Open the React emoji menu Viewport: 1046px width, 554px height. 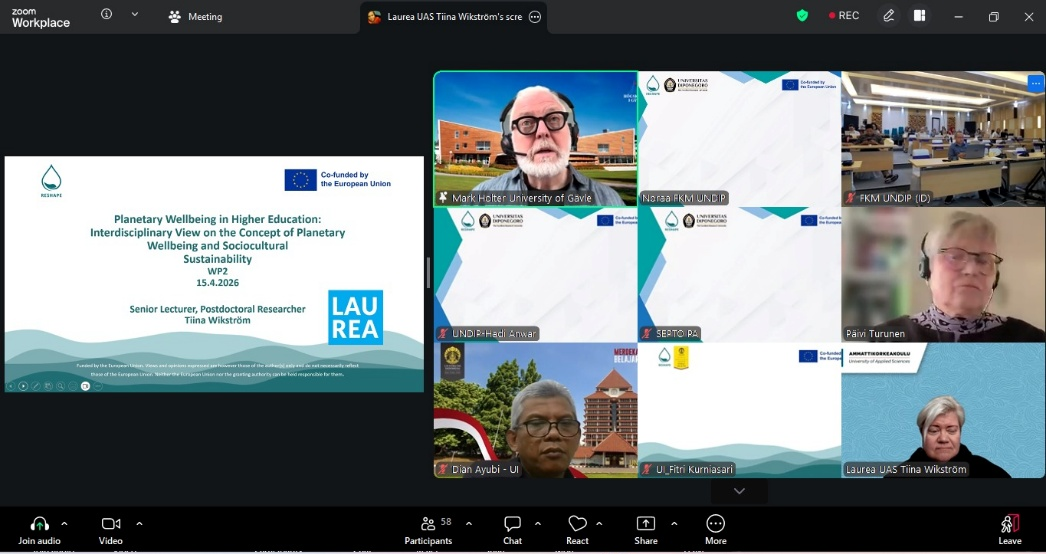tap(577, 524)
